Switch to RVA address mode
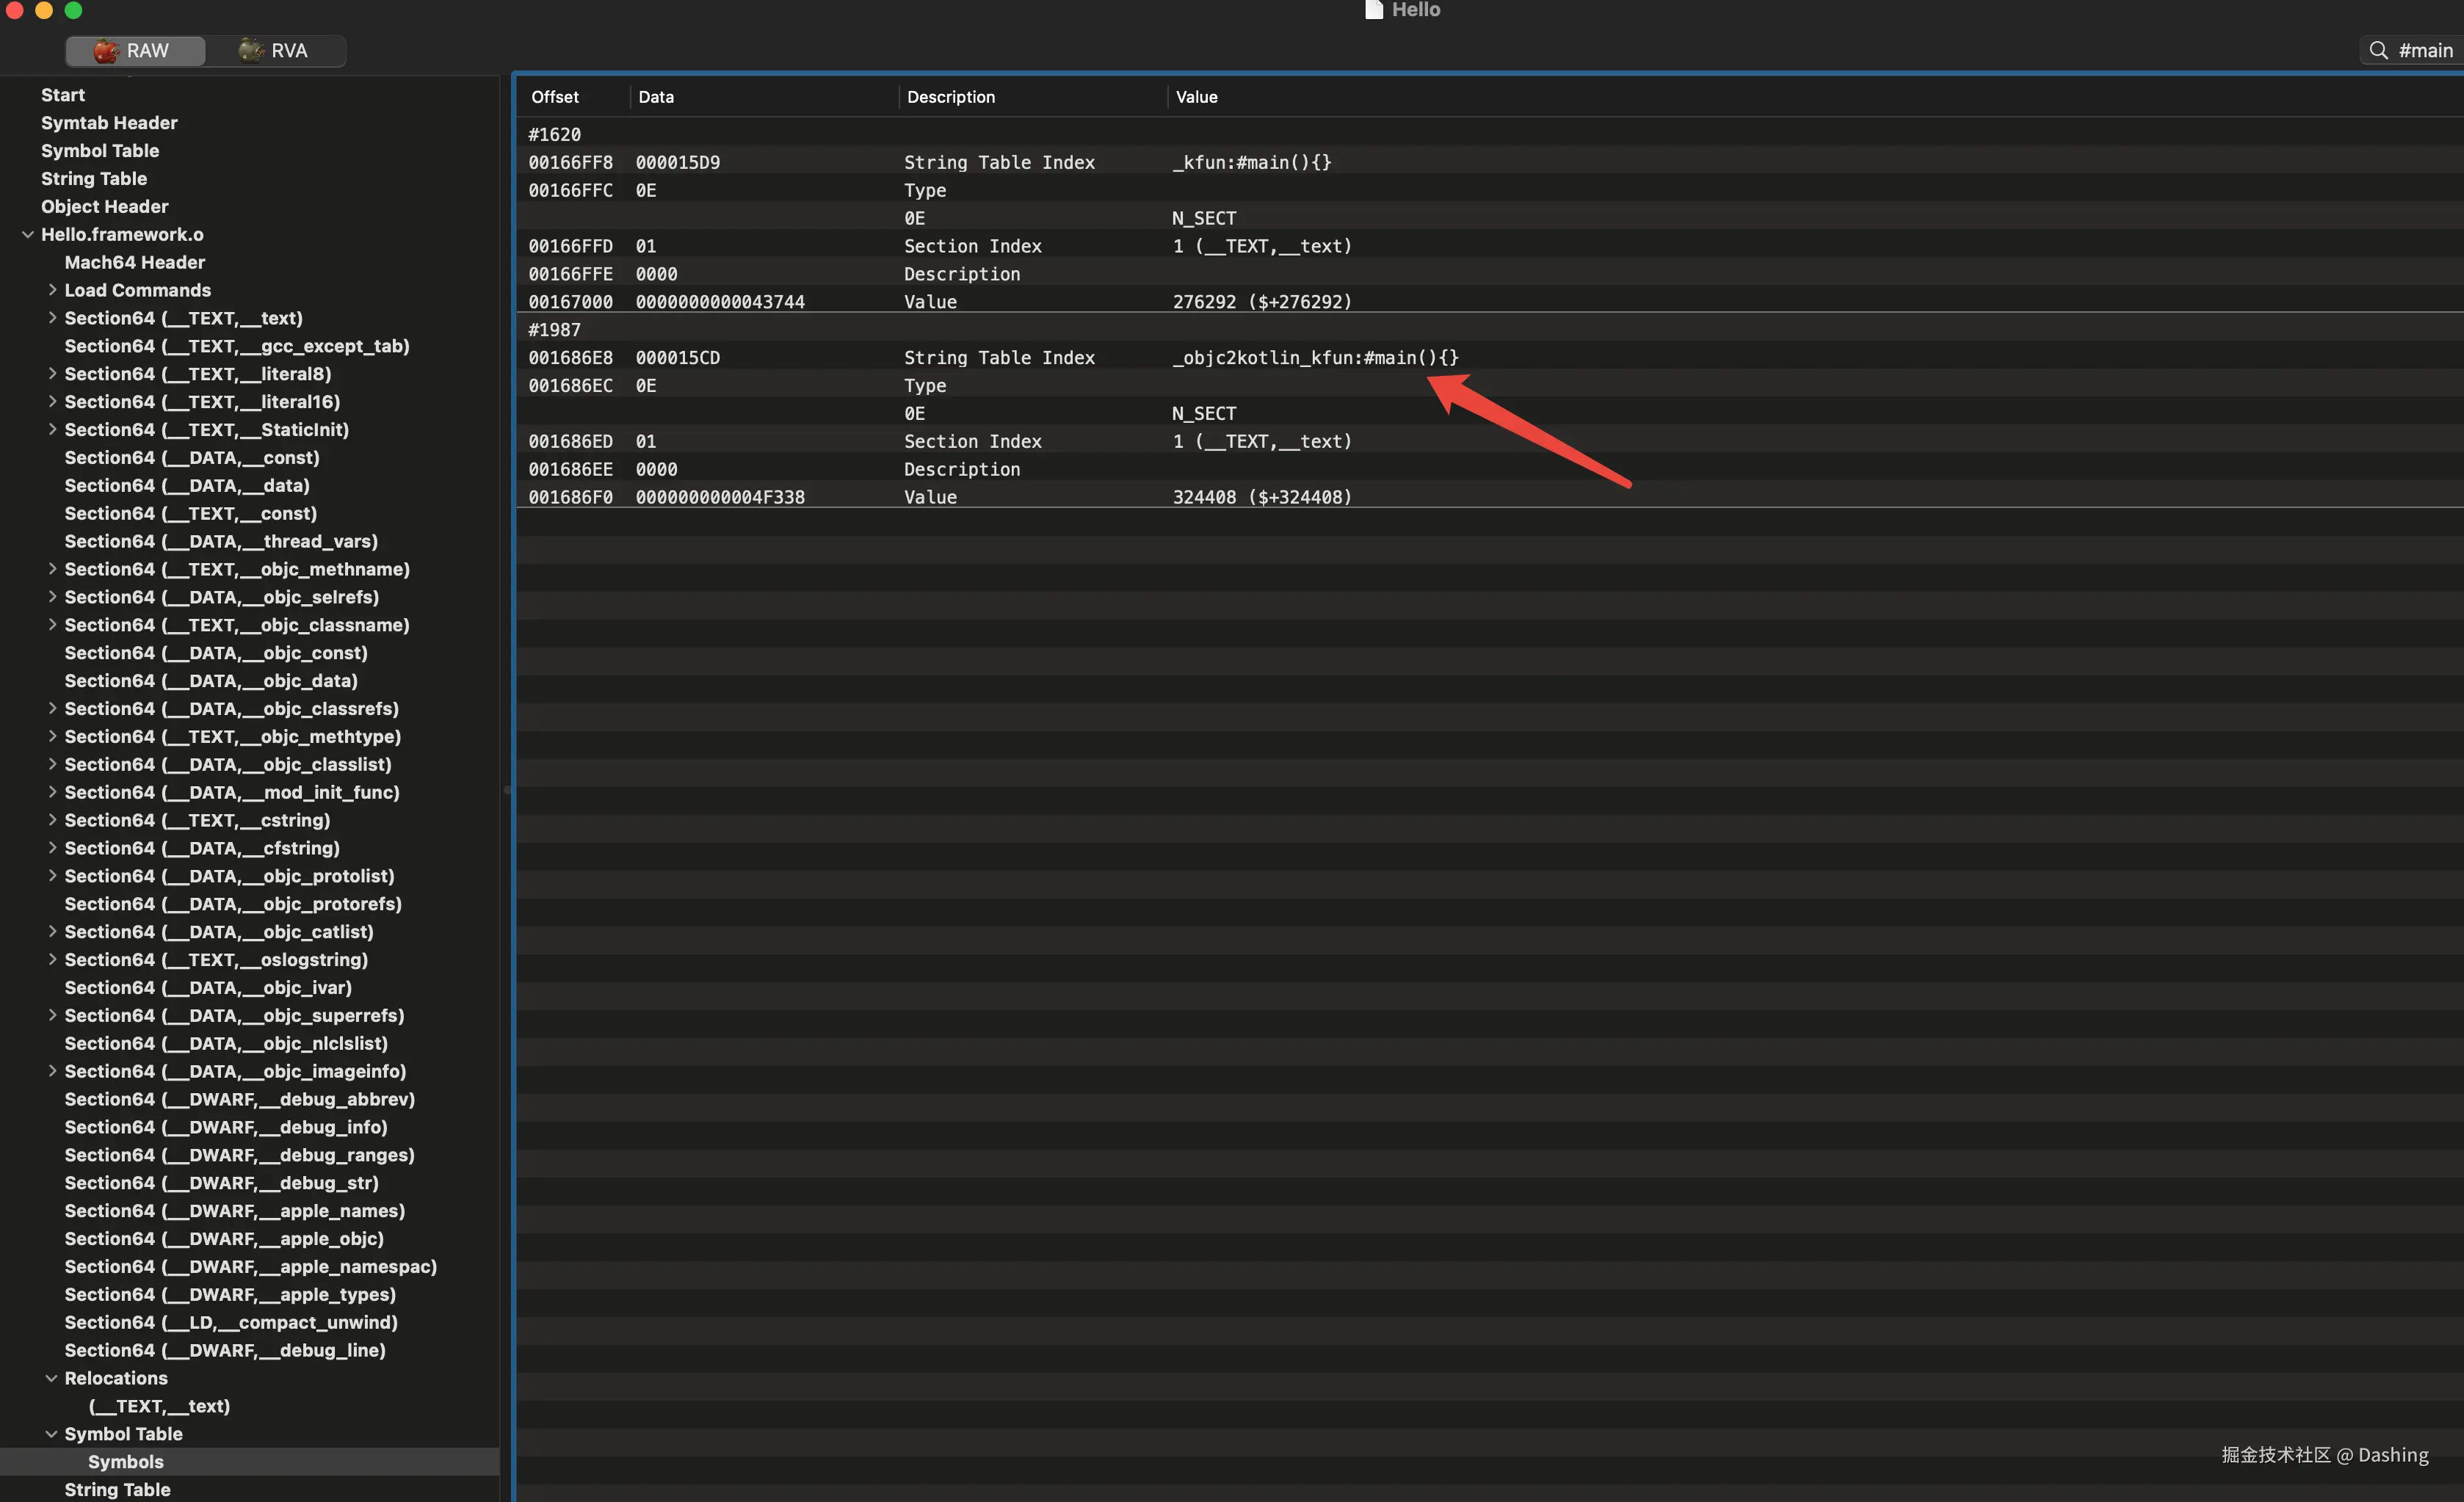The height and width of the screenshot is (1502, 2464). coord(275,51)
